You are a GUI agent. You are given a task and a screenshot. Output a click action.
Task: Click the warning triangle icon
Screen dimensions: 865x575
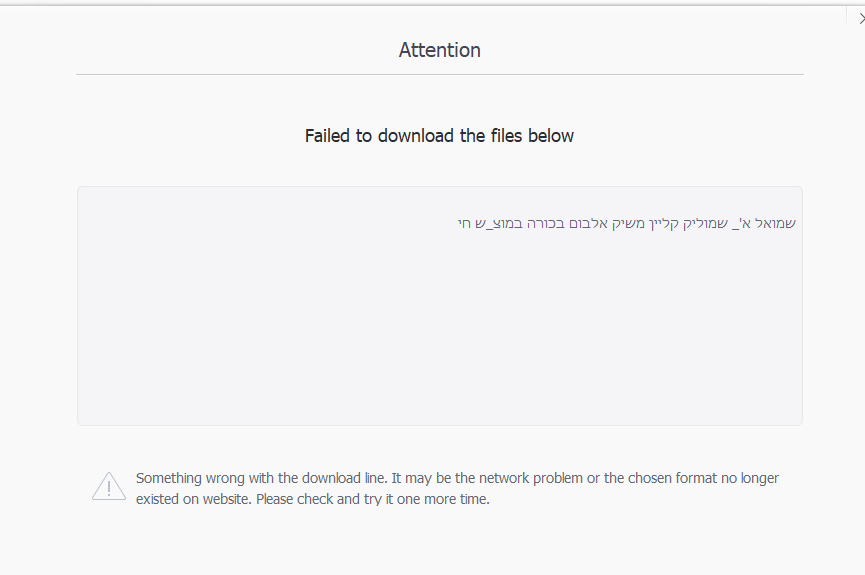tap(108, 486)
